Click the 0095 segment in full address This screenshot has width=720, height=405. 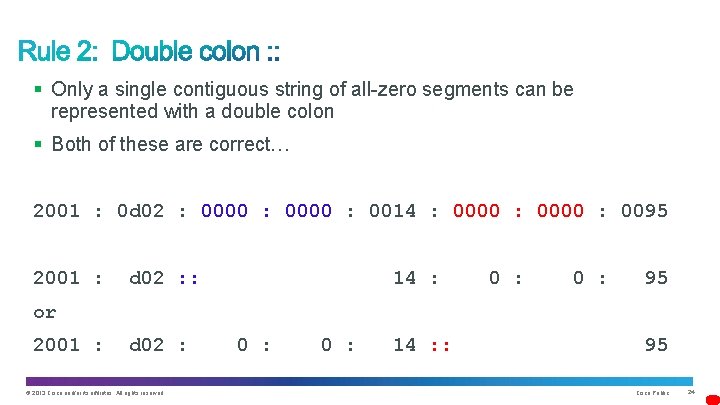[x=644, y=211]
